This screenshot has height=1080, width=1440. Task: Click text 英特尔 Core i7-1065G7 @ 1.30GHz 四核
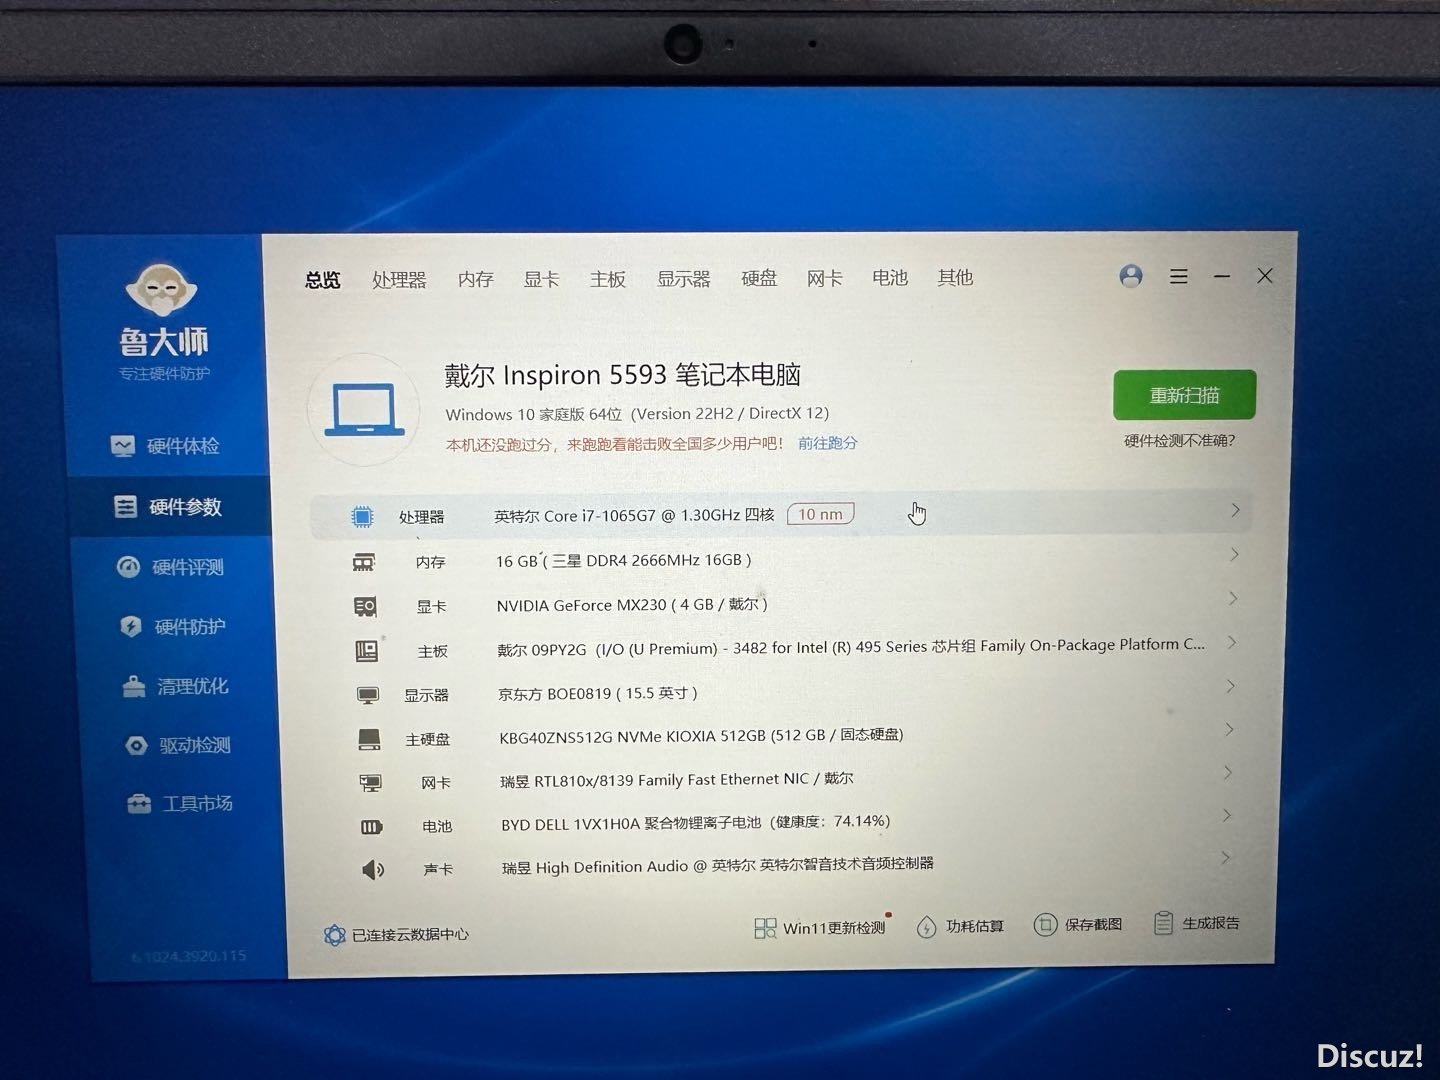pyautogui.click(x=634, y=515)
